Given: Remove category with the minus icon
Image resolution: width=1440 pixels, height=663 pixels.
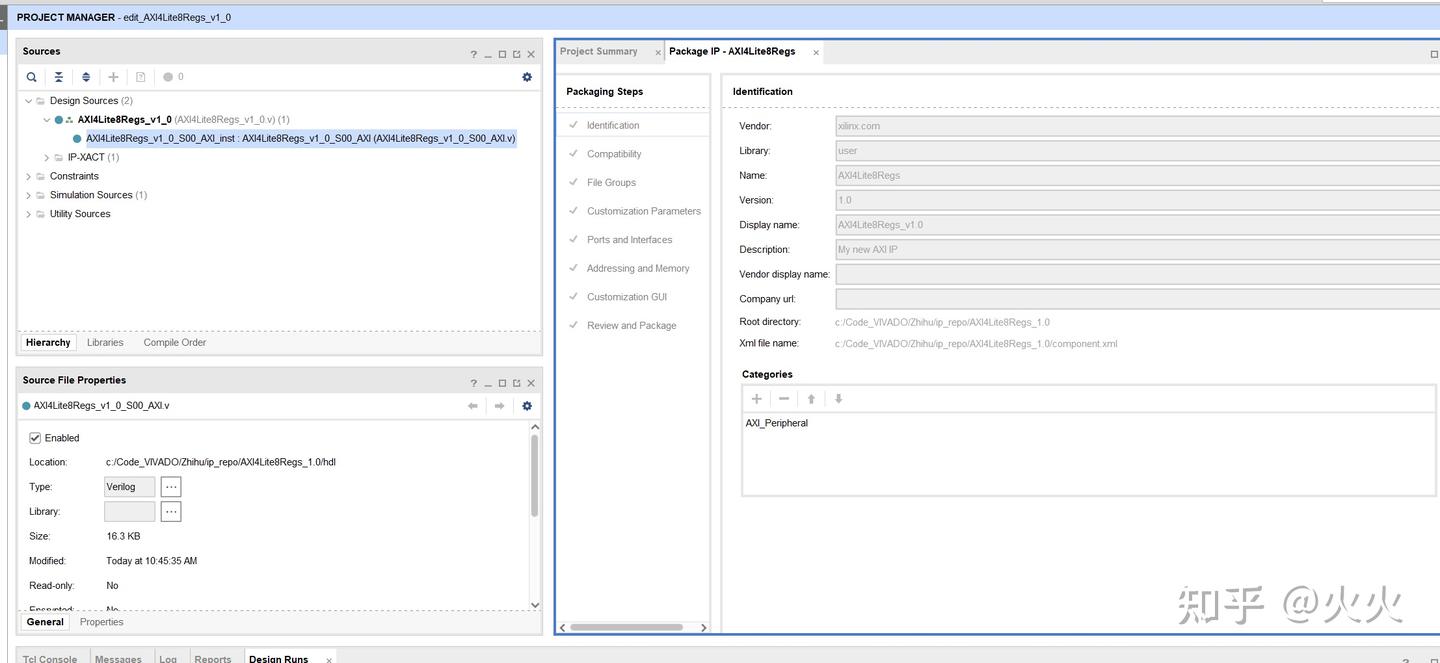Looking at the screenshot, I should pos(784,399).
